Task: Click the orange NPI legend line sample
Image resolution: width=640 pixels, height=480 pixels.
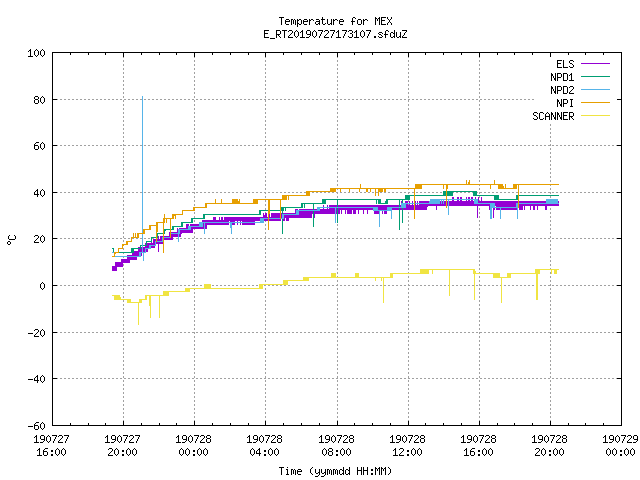Action: coord(595,103)
